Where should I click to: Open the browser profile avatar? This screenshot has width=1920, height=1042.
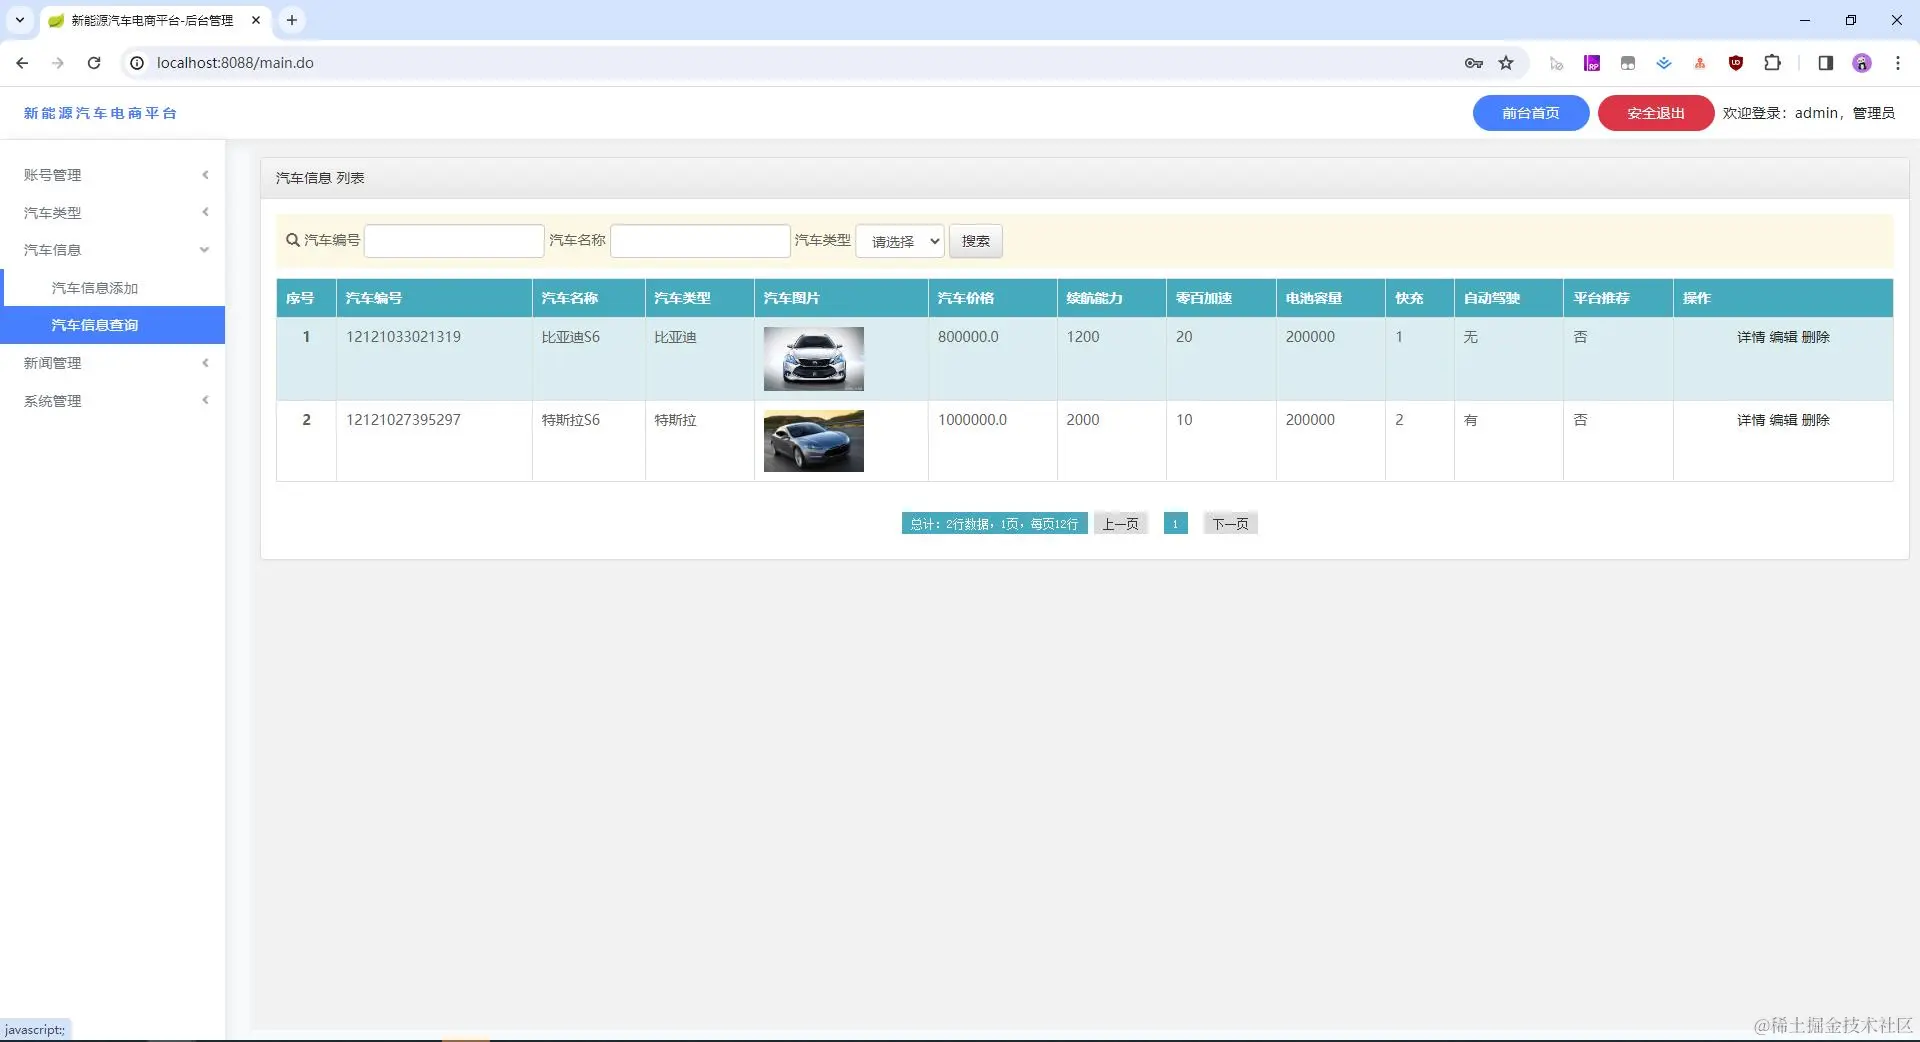(1861, 63)
